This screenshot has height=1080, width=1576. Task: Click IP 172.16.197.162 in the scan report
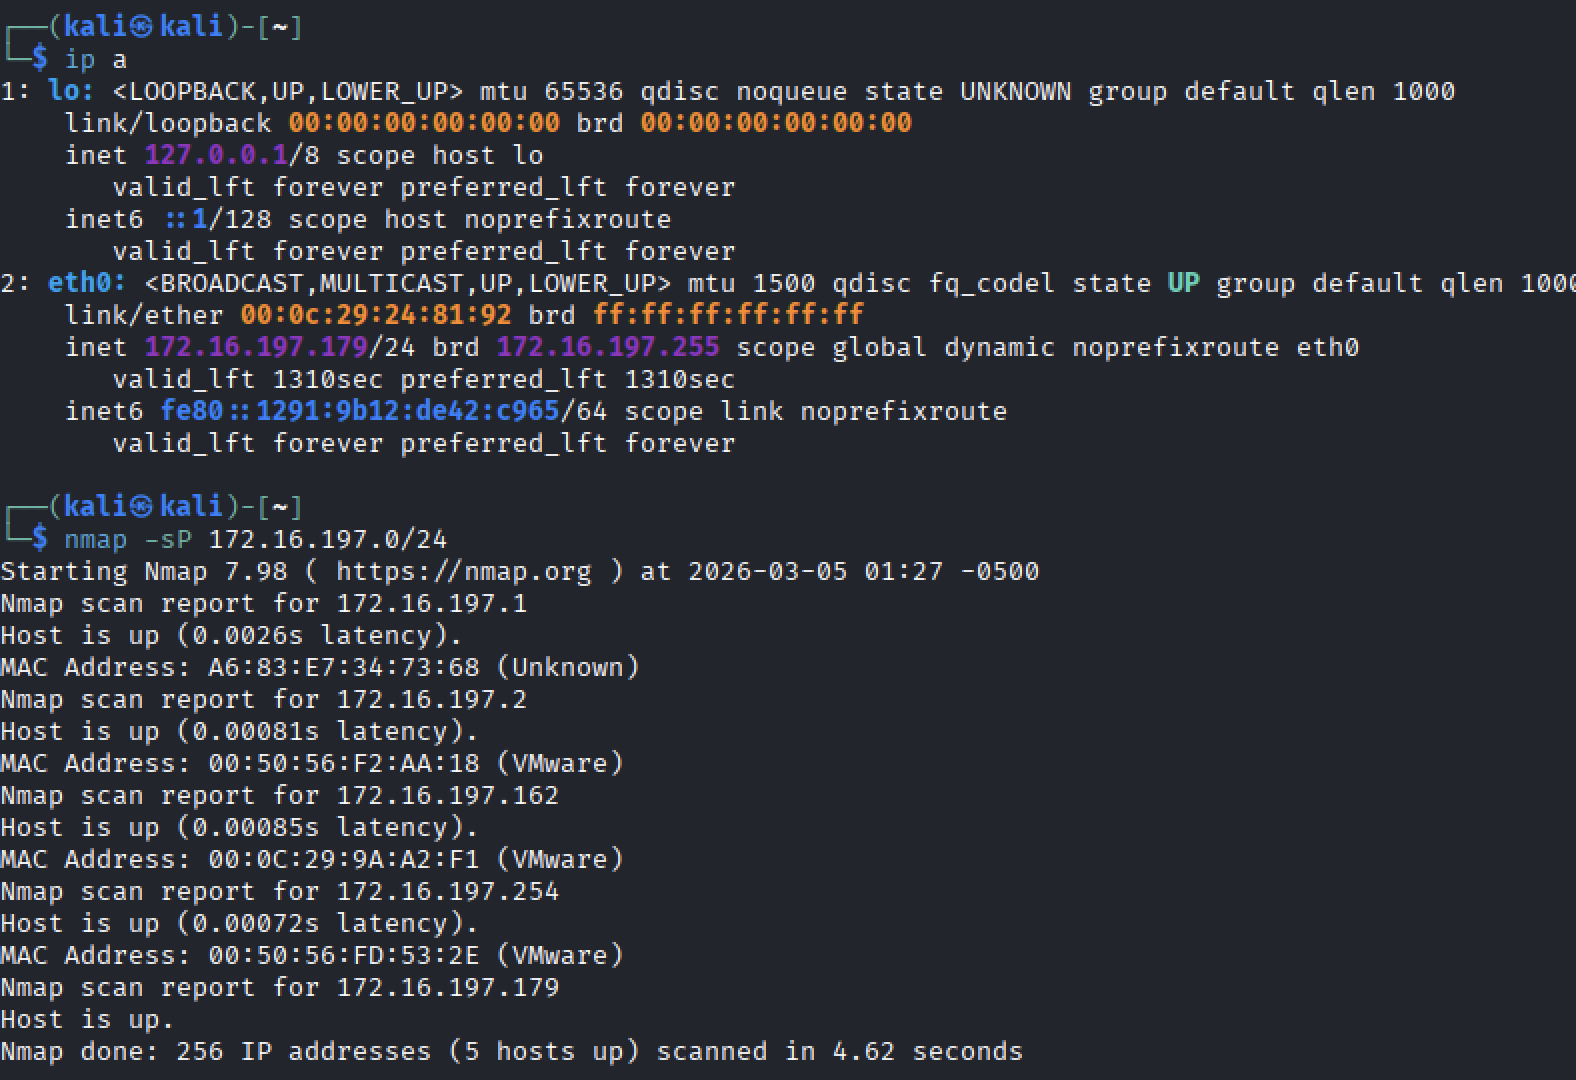[x=447, y=795]
